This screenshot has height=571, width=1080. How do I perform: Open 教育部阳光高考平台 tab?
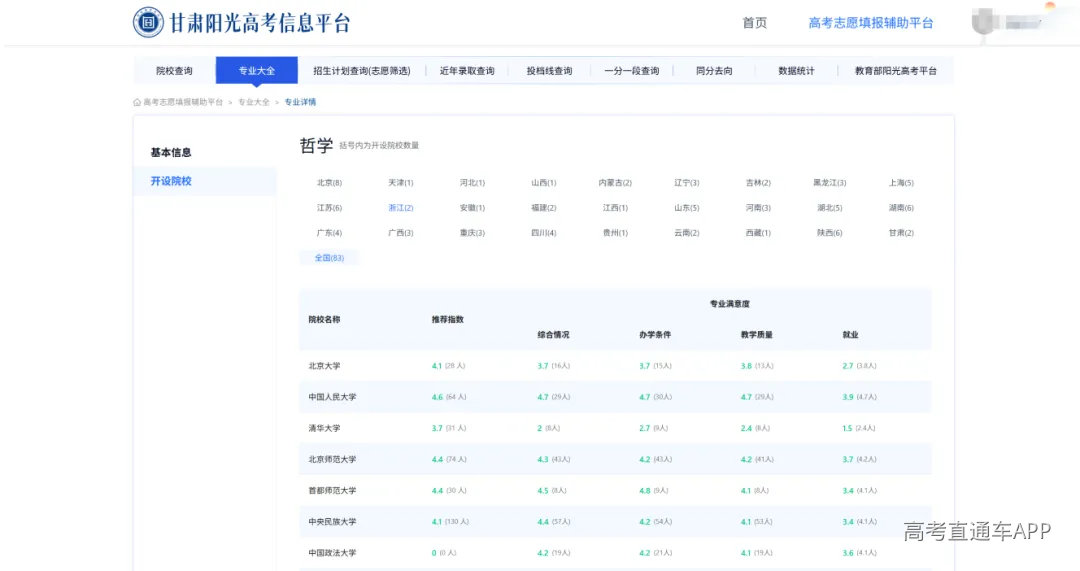pos(895,70)
